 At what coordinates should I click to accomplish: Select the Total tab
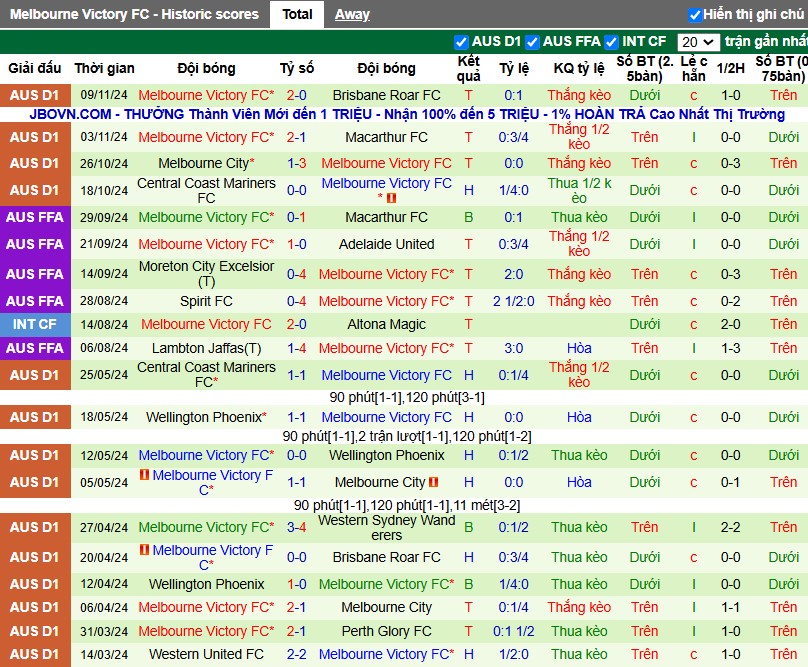pyautogui.click(x=297, y=14)
